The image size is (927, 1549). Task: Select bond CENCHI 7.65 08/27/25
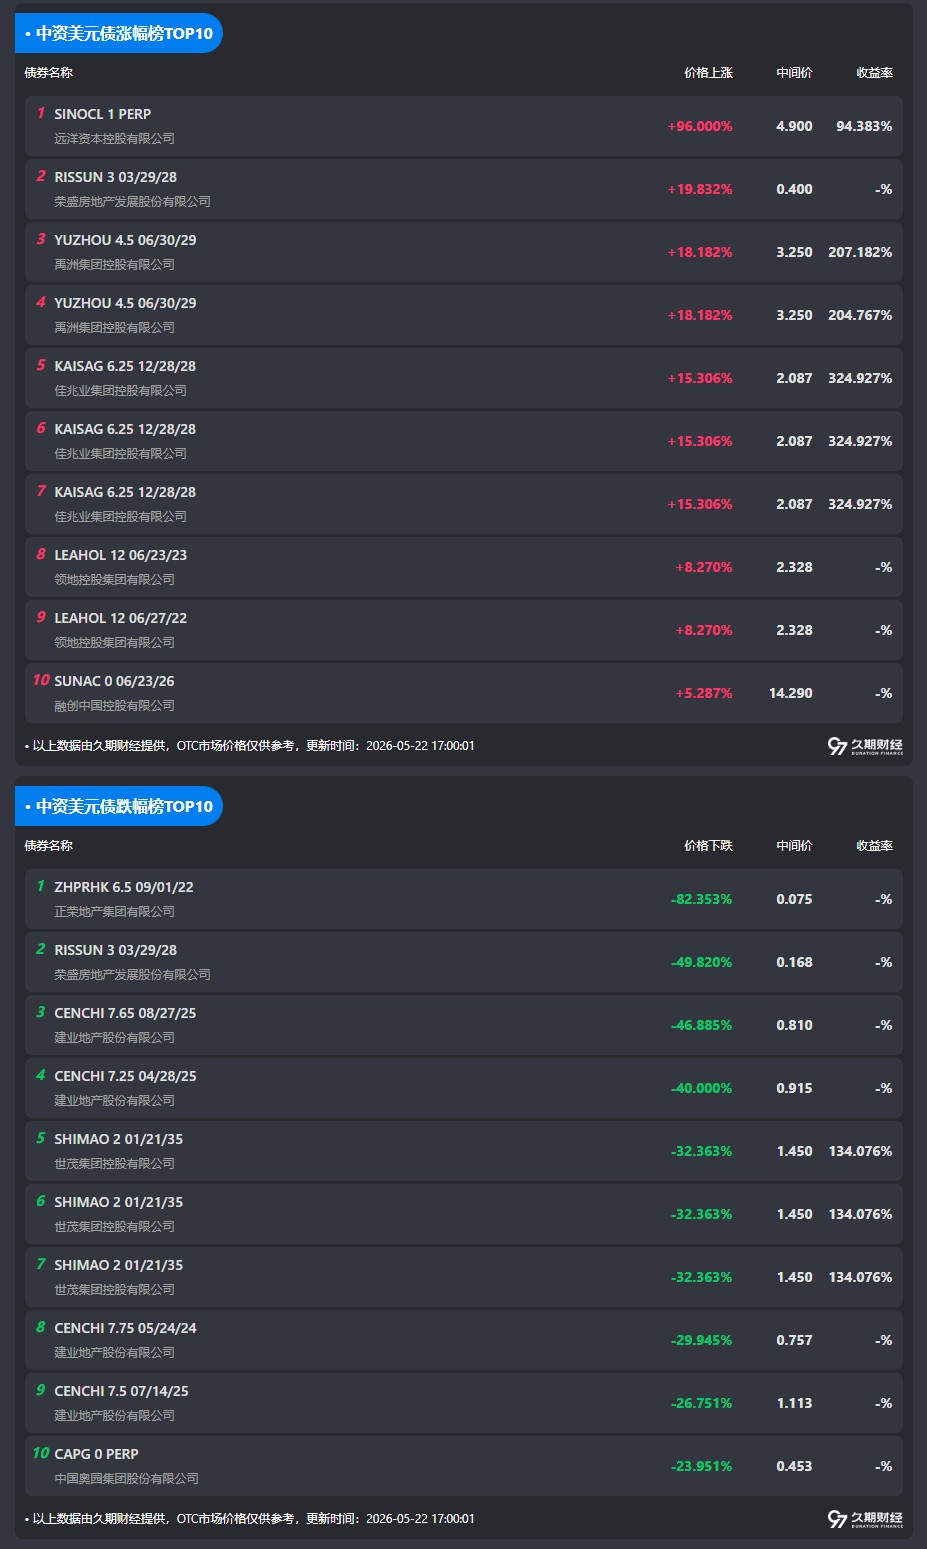coord(125,1013)
